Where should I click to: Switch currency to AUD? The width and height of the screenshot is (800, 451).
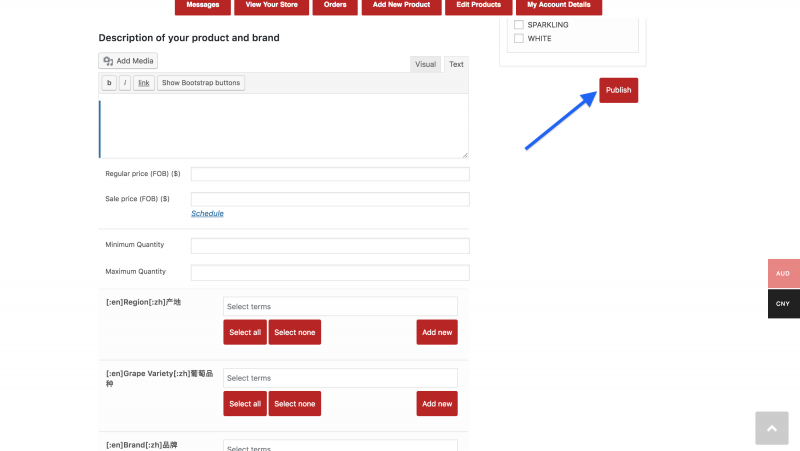click(x=784, y=273)
